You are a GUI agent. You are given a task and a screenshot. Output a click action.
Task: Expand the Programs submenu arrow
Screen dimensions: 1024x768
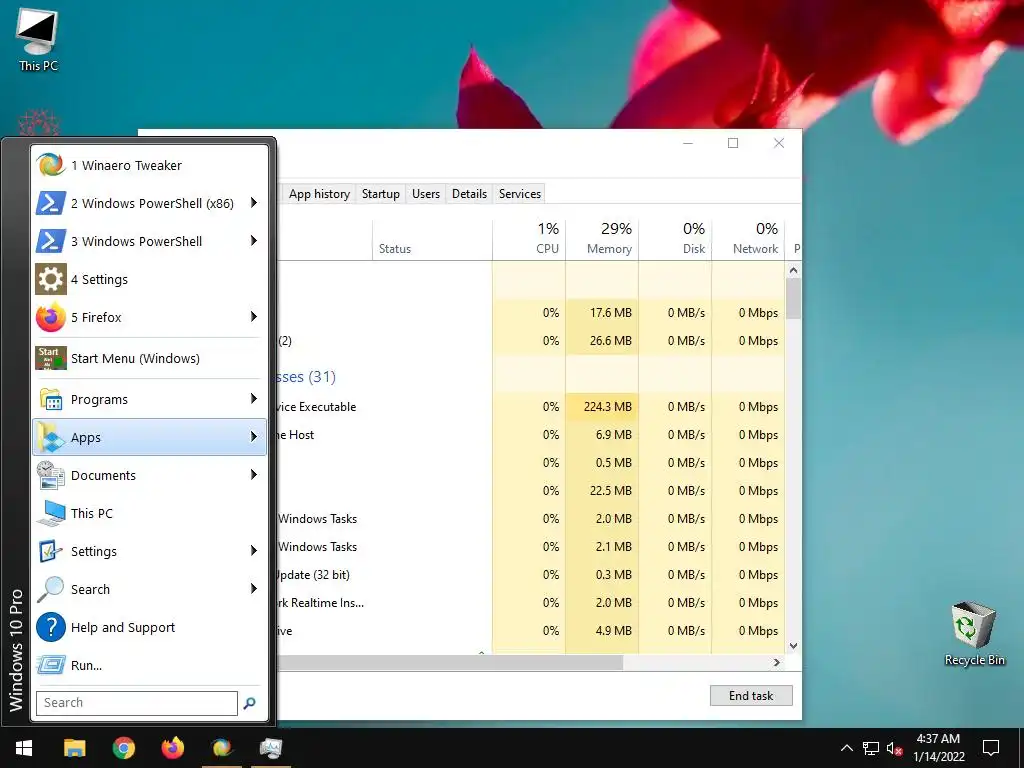click(x=254, y=399)
